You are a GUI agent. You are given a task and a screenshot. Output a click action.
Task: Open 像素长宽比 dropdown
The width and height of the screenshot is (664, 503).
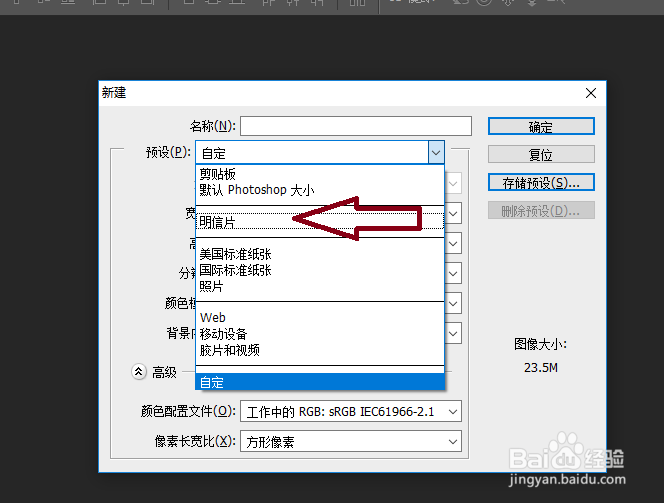pos(351,441)
